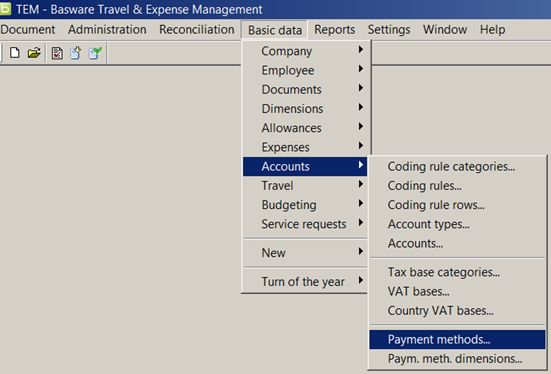The image size is (551, 374).
Task: Click the document with red checkmark icon
Action: pyautogui.click(x=57, y=53)
